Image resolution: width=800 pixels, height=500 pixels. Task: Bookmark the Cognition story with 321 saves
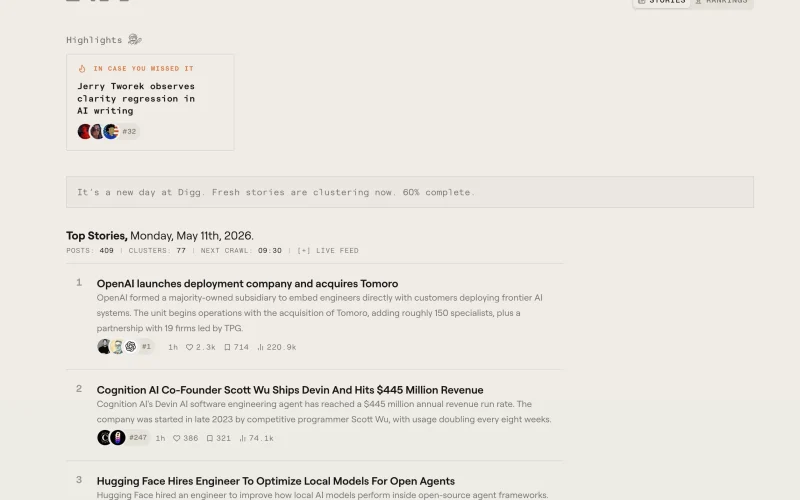(219, 438)
